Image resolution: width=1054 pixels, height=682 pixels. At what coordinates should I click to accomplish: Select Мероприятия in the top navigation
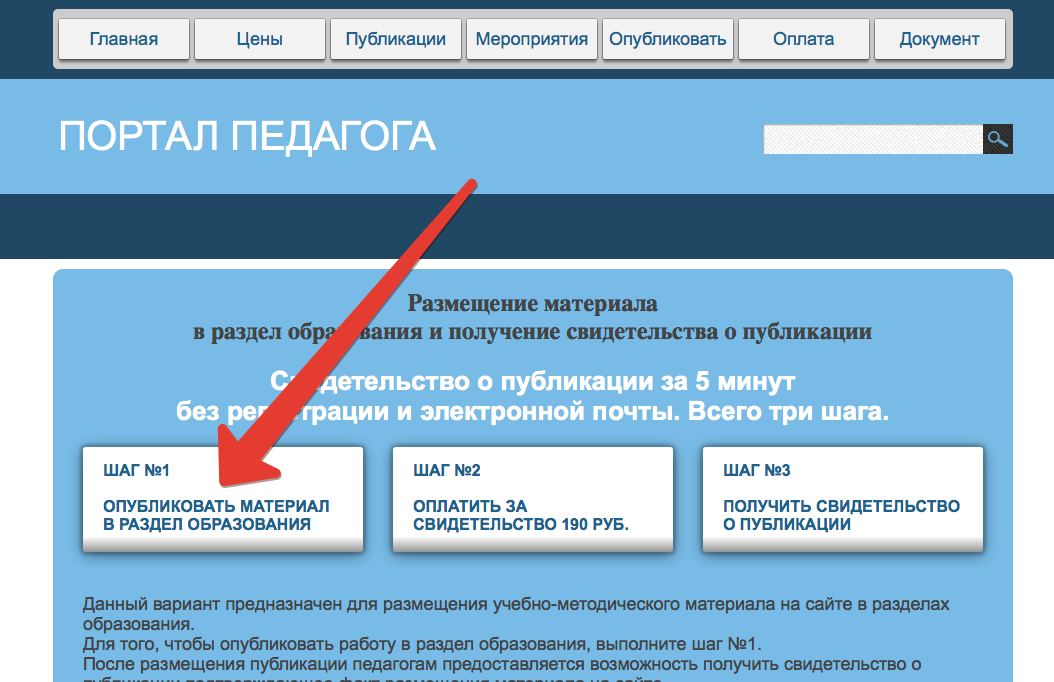click(x=532, y=39)
